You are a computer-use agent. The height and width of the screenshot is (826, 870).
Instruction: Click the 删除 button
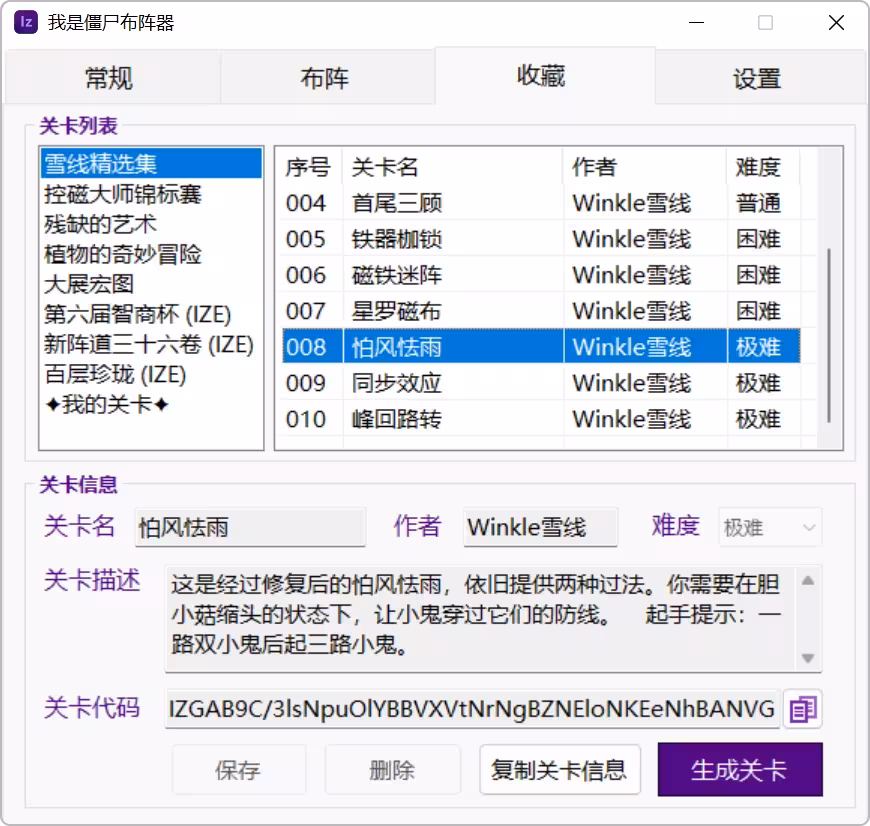pyautogui.click(x=392, y=770)
